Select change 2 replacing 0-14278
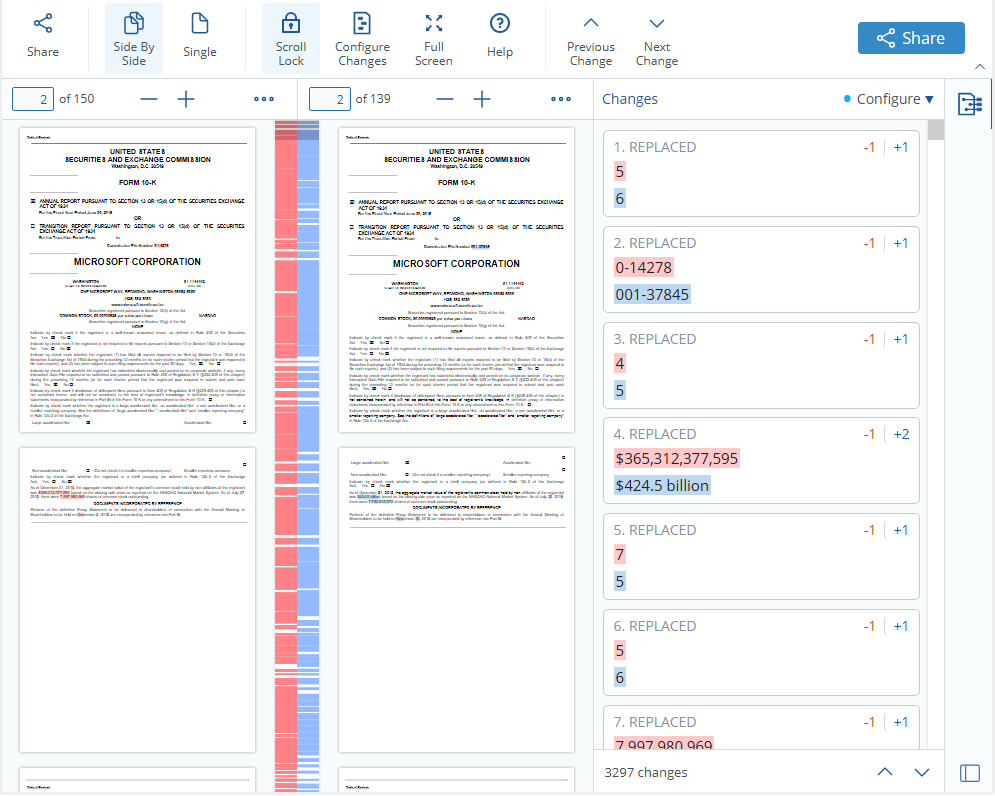 [x=761, y=269]
